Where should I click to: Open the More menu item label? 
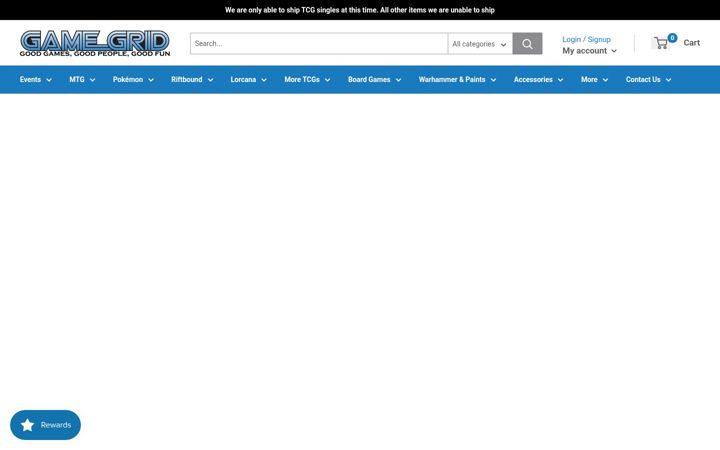click(589, 79)
